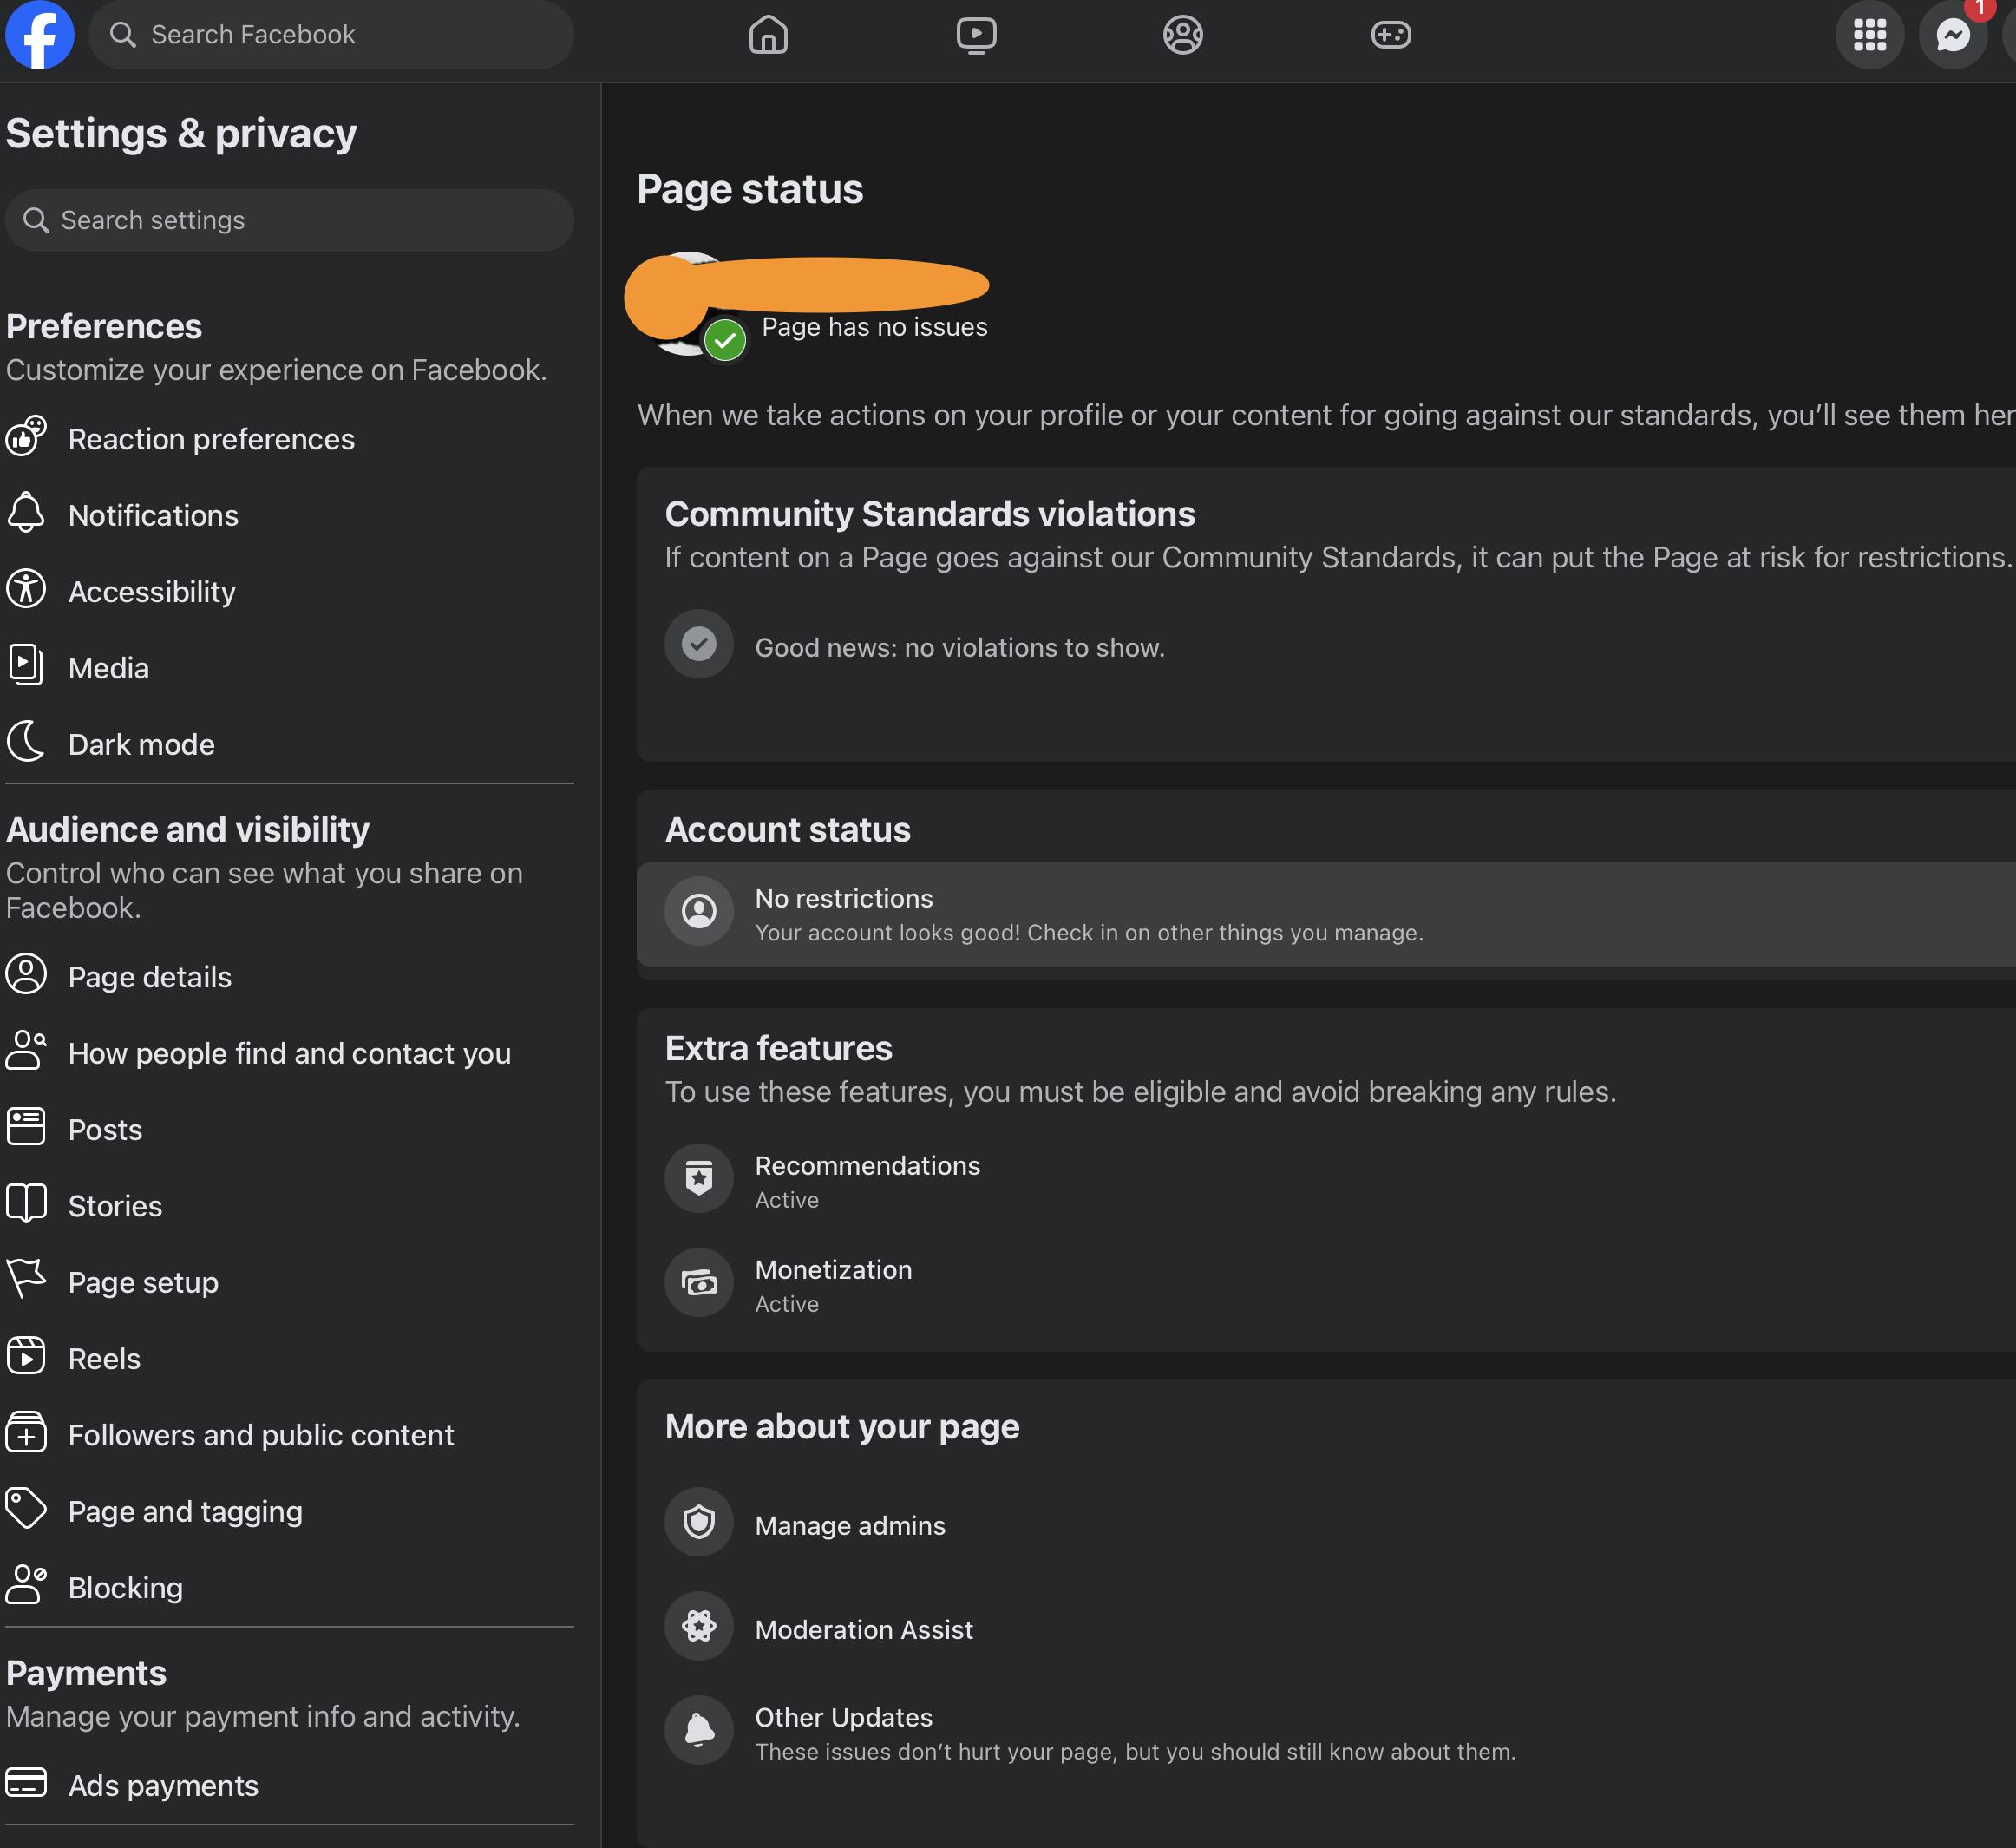Select Dark mode in the sidebar
The height and width of the screenshot is (1848, 2016).
[141, 744]
